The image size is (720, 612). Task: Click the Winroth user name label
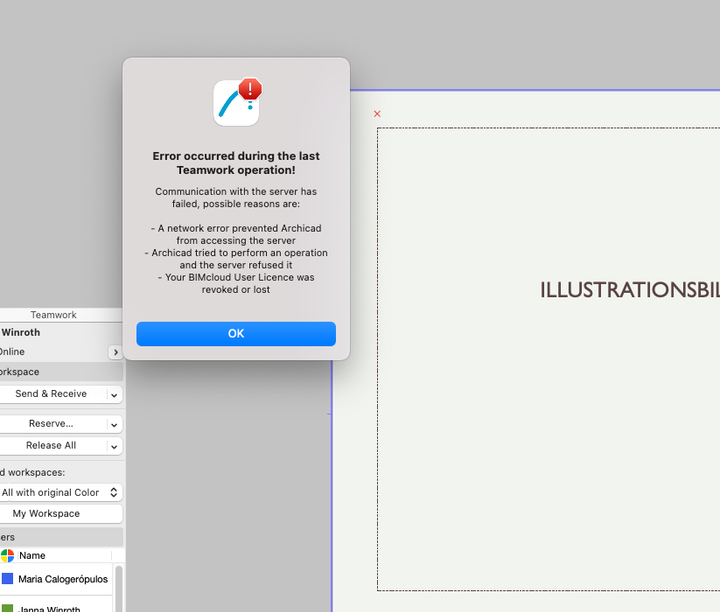point(21,332)
